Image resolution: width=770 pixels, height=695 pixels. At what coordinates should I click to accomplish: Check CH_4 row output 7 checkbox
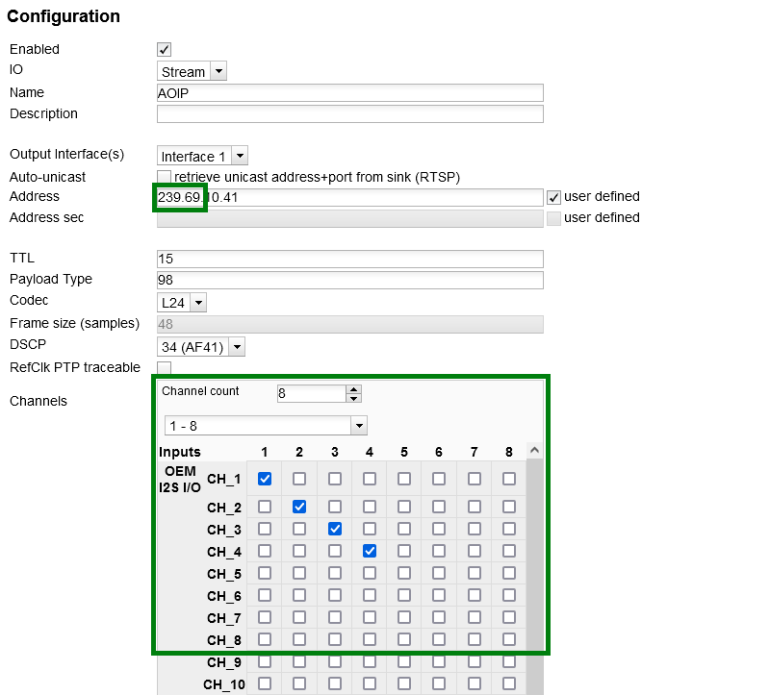point(474,551)
